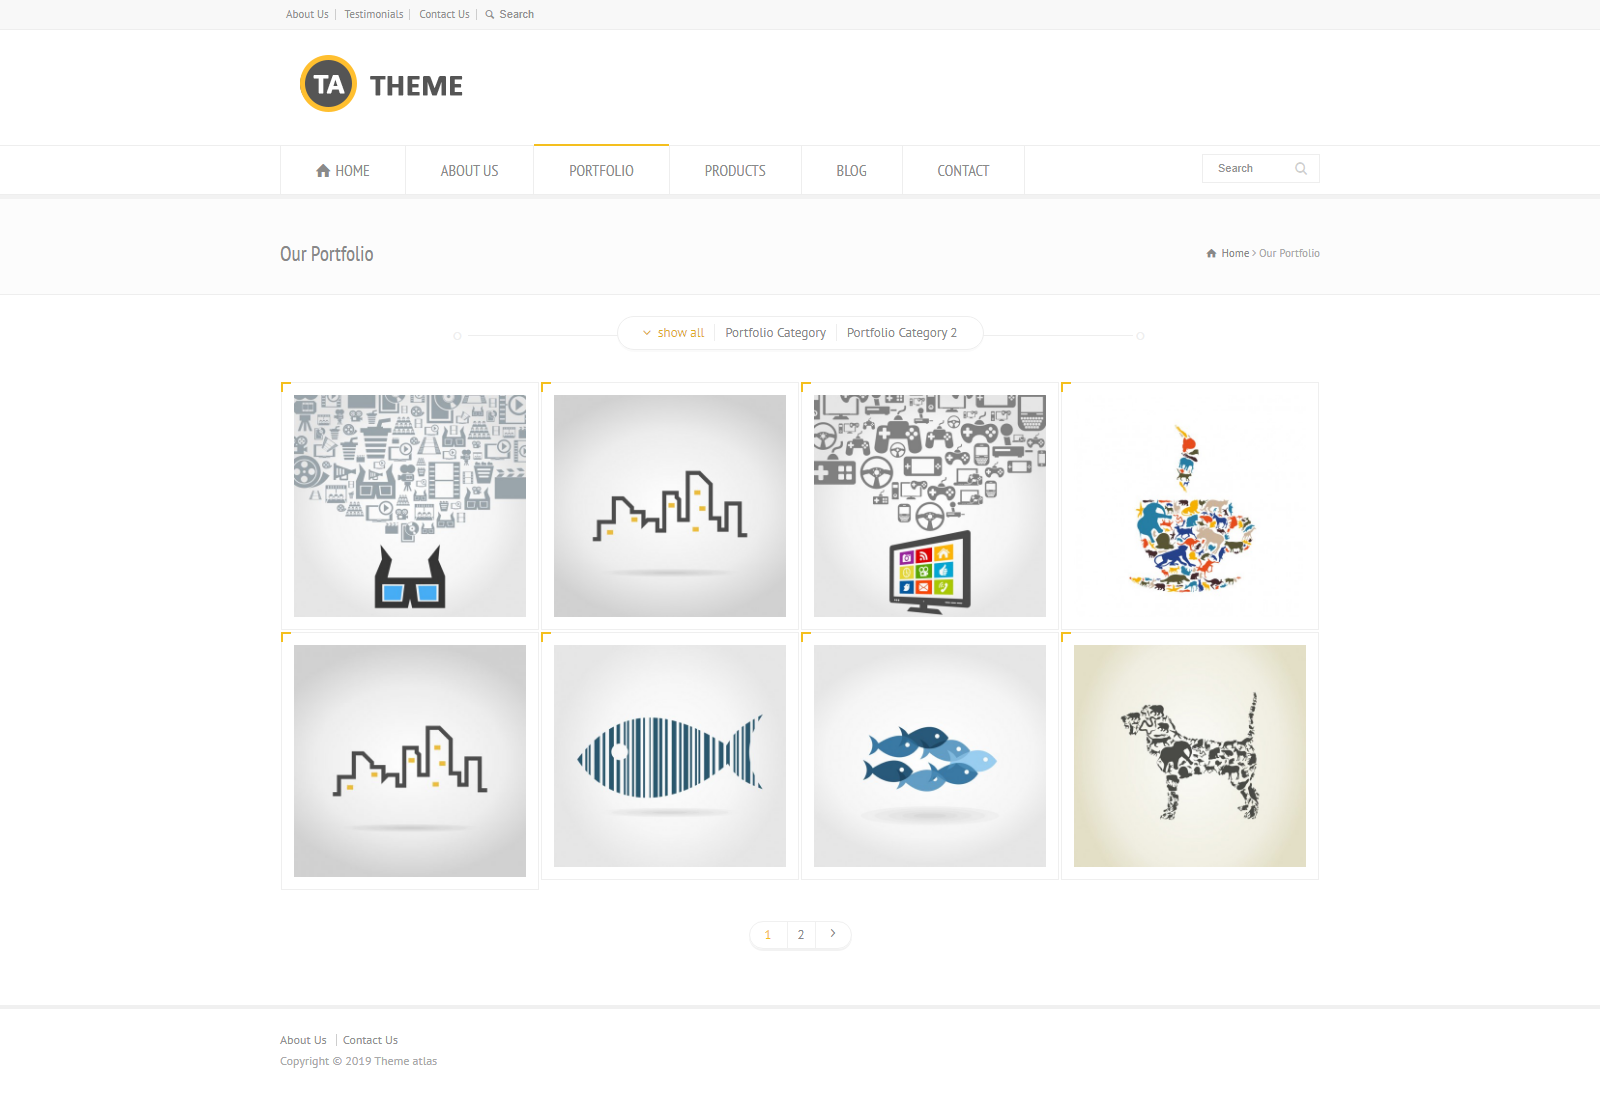The image size is (1600, 1103).
Task: Open the barcode fish portfolio item
Action: click(x=670, y=756)
